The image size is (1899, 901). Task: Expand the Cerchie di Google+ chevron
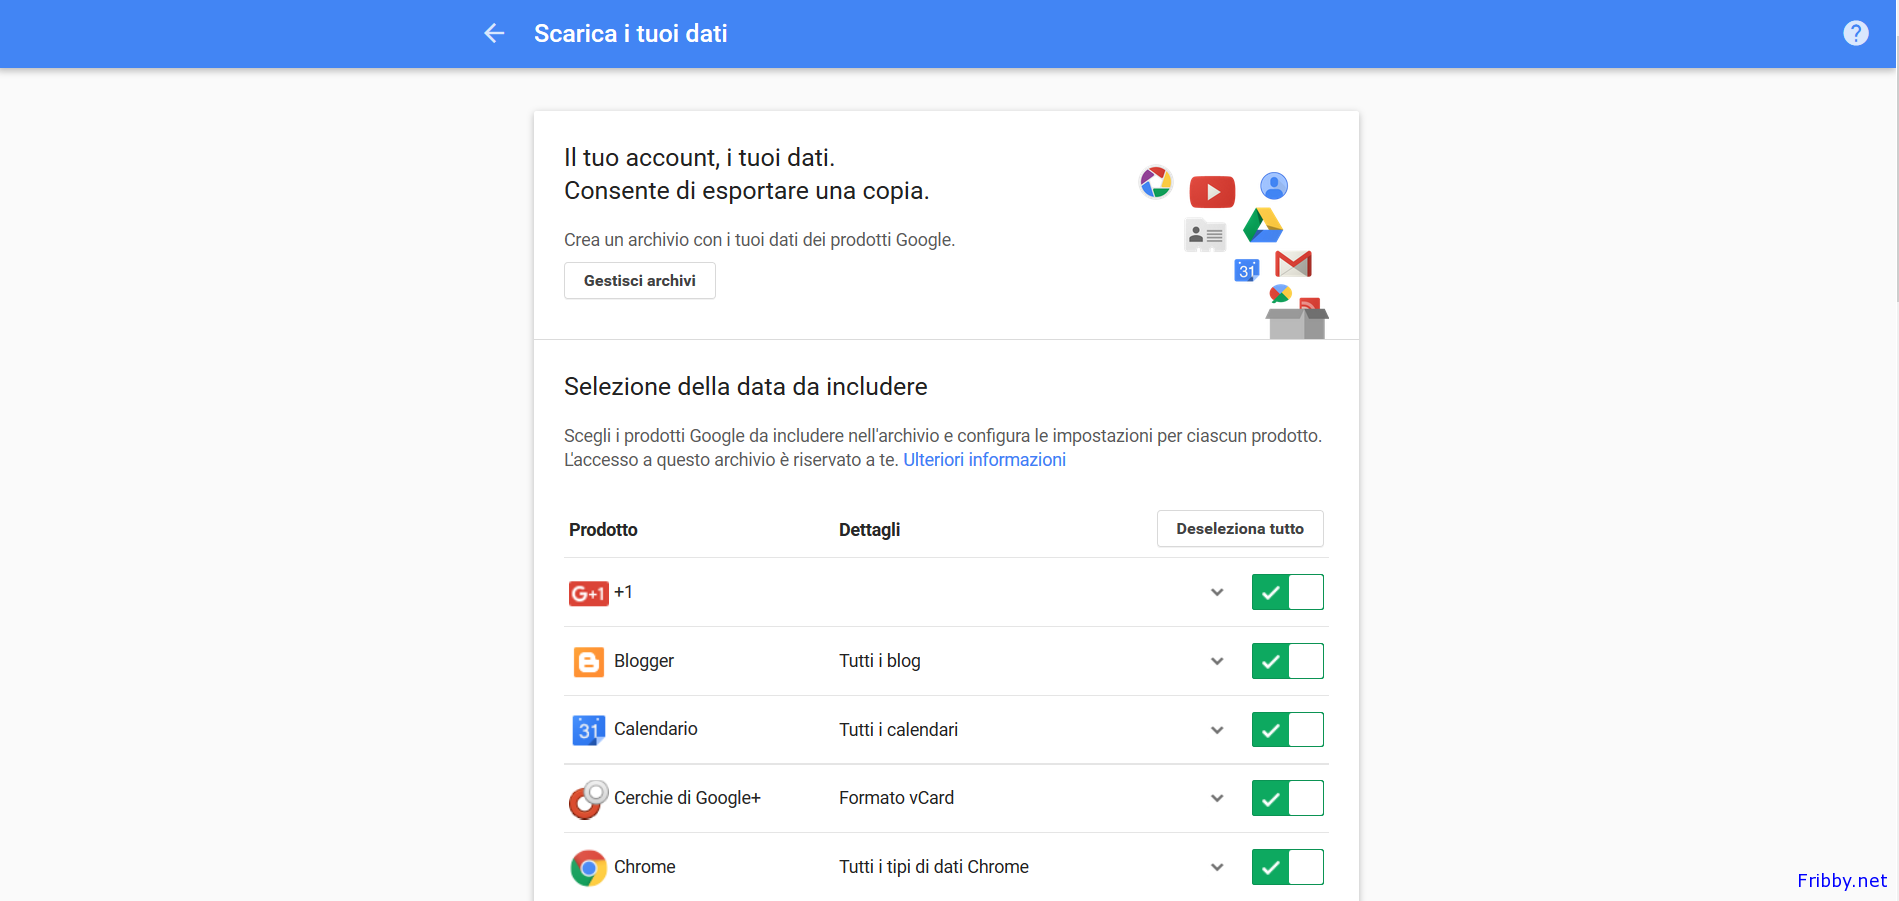tap(1217, 798)
